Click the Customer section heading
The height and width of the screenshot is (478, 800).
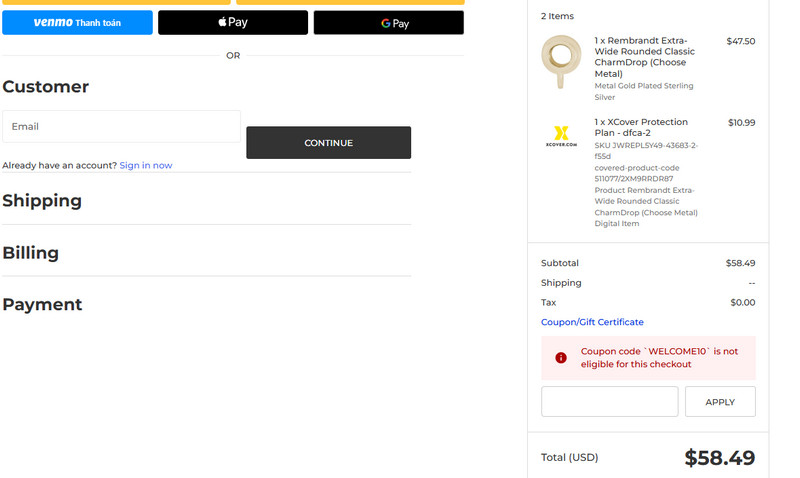point(46,87)
